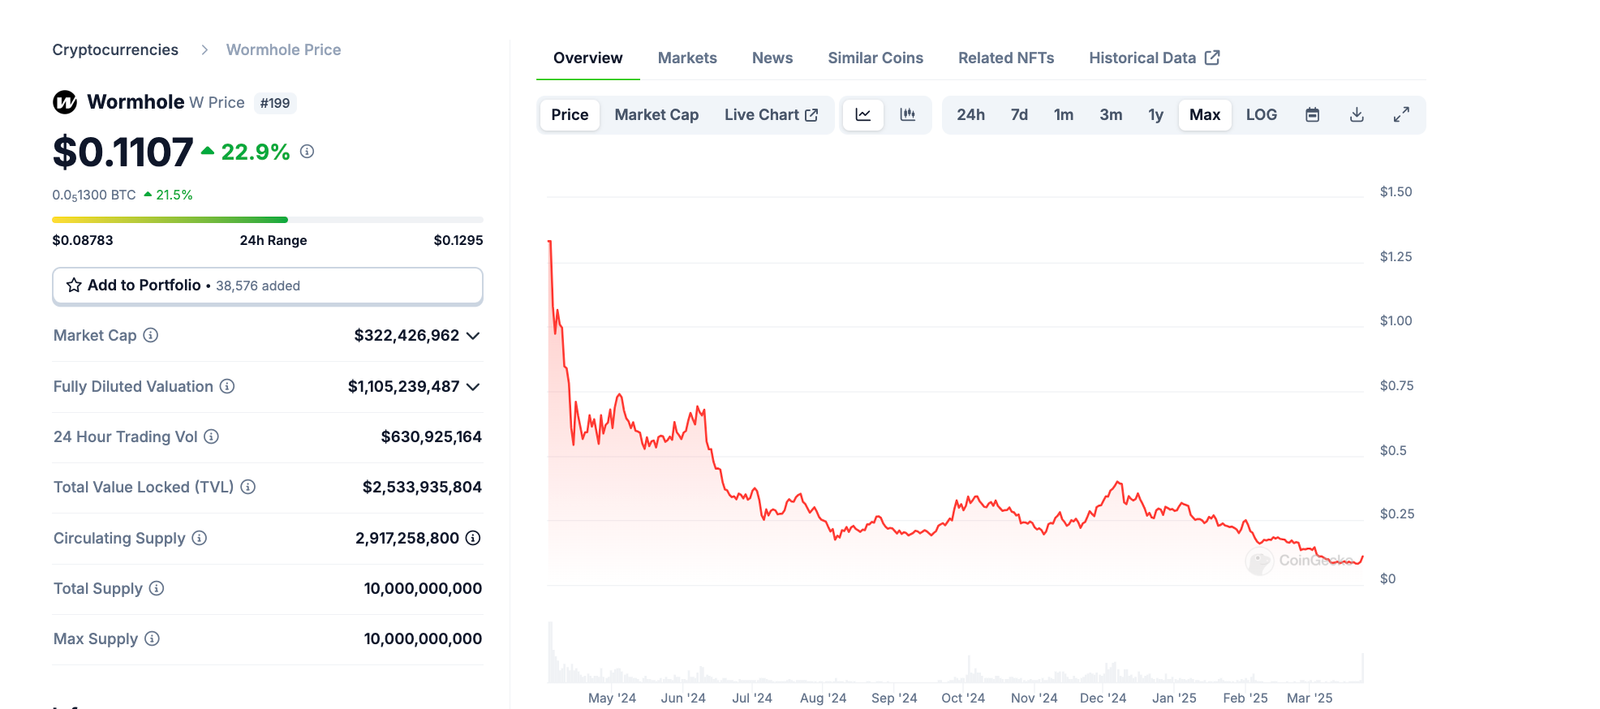Select the 7d time range
Viewport: 1600px width, 709px height.
1019,115
